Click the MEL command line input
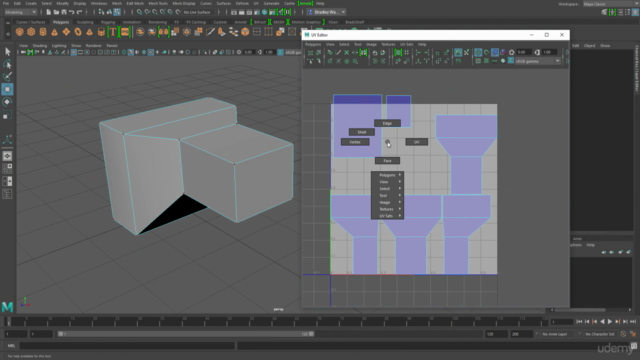Image resolution: width=640 pixels, height=360 pixels. [x=127, y=346]
